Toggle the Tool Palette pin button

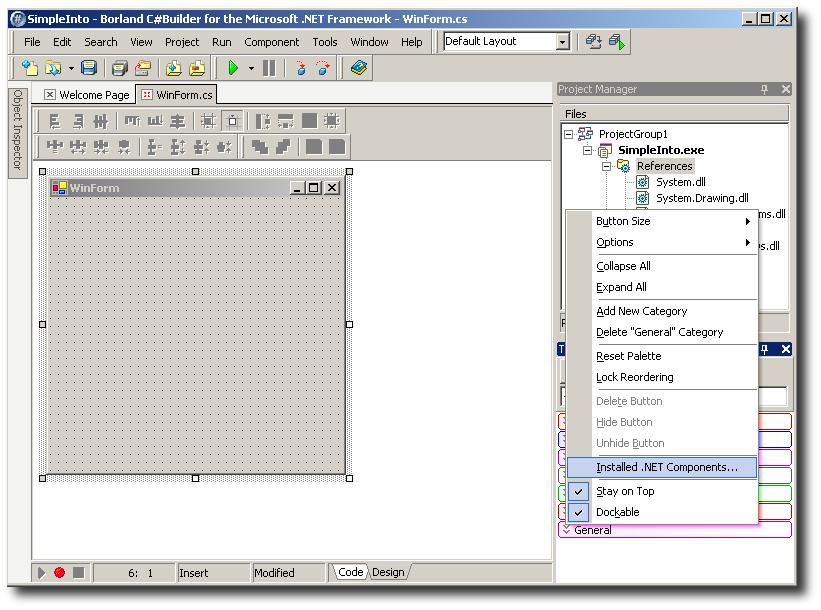764,349
